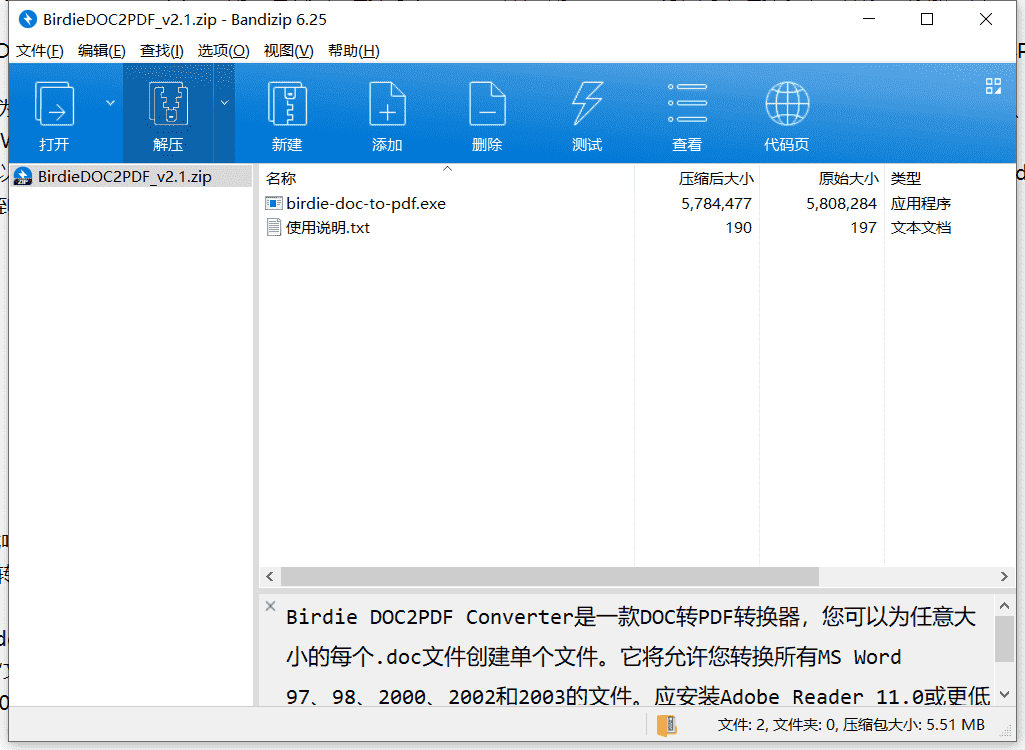
Task: Open the 选项(O) menu
Action: click(224, 50)
